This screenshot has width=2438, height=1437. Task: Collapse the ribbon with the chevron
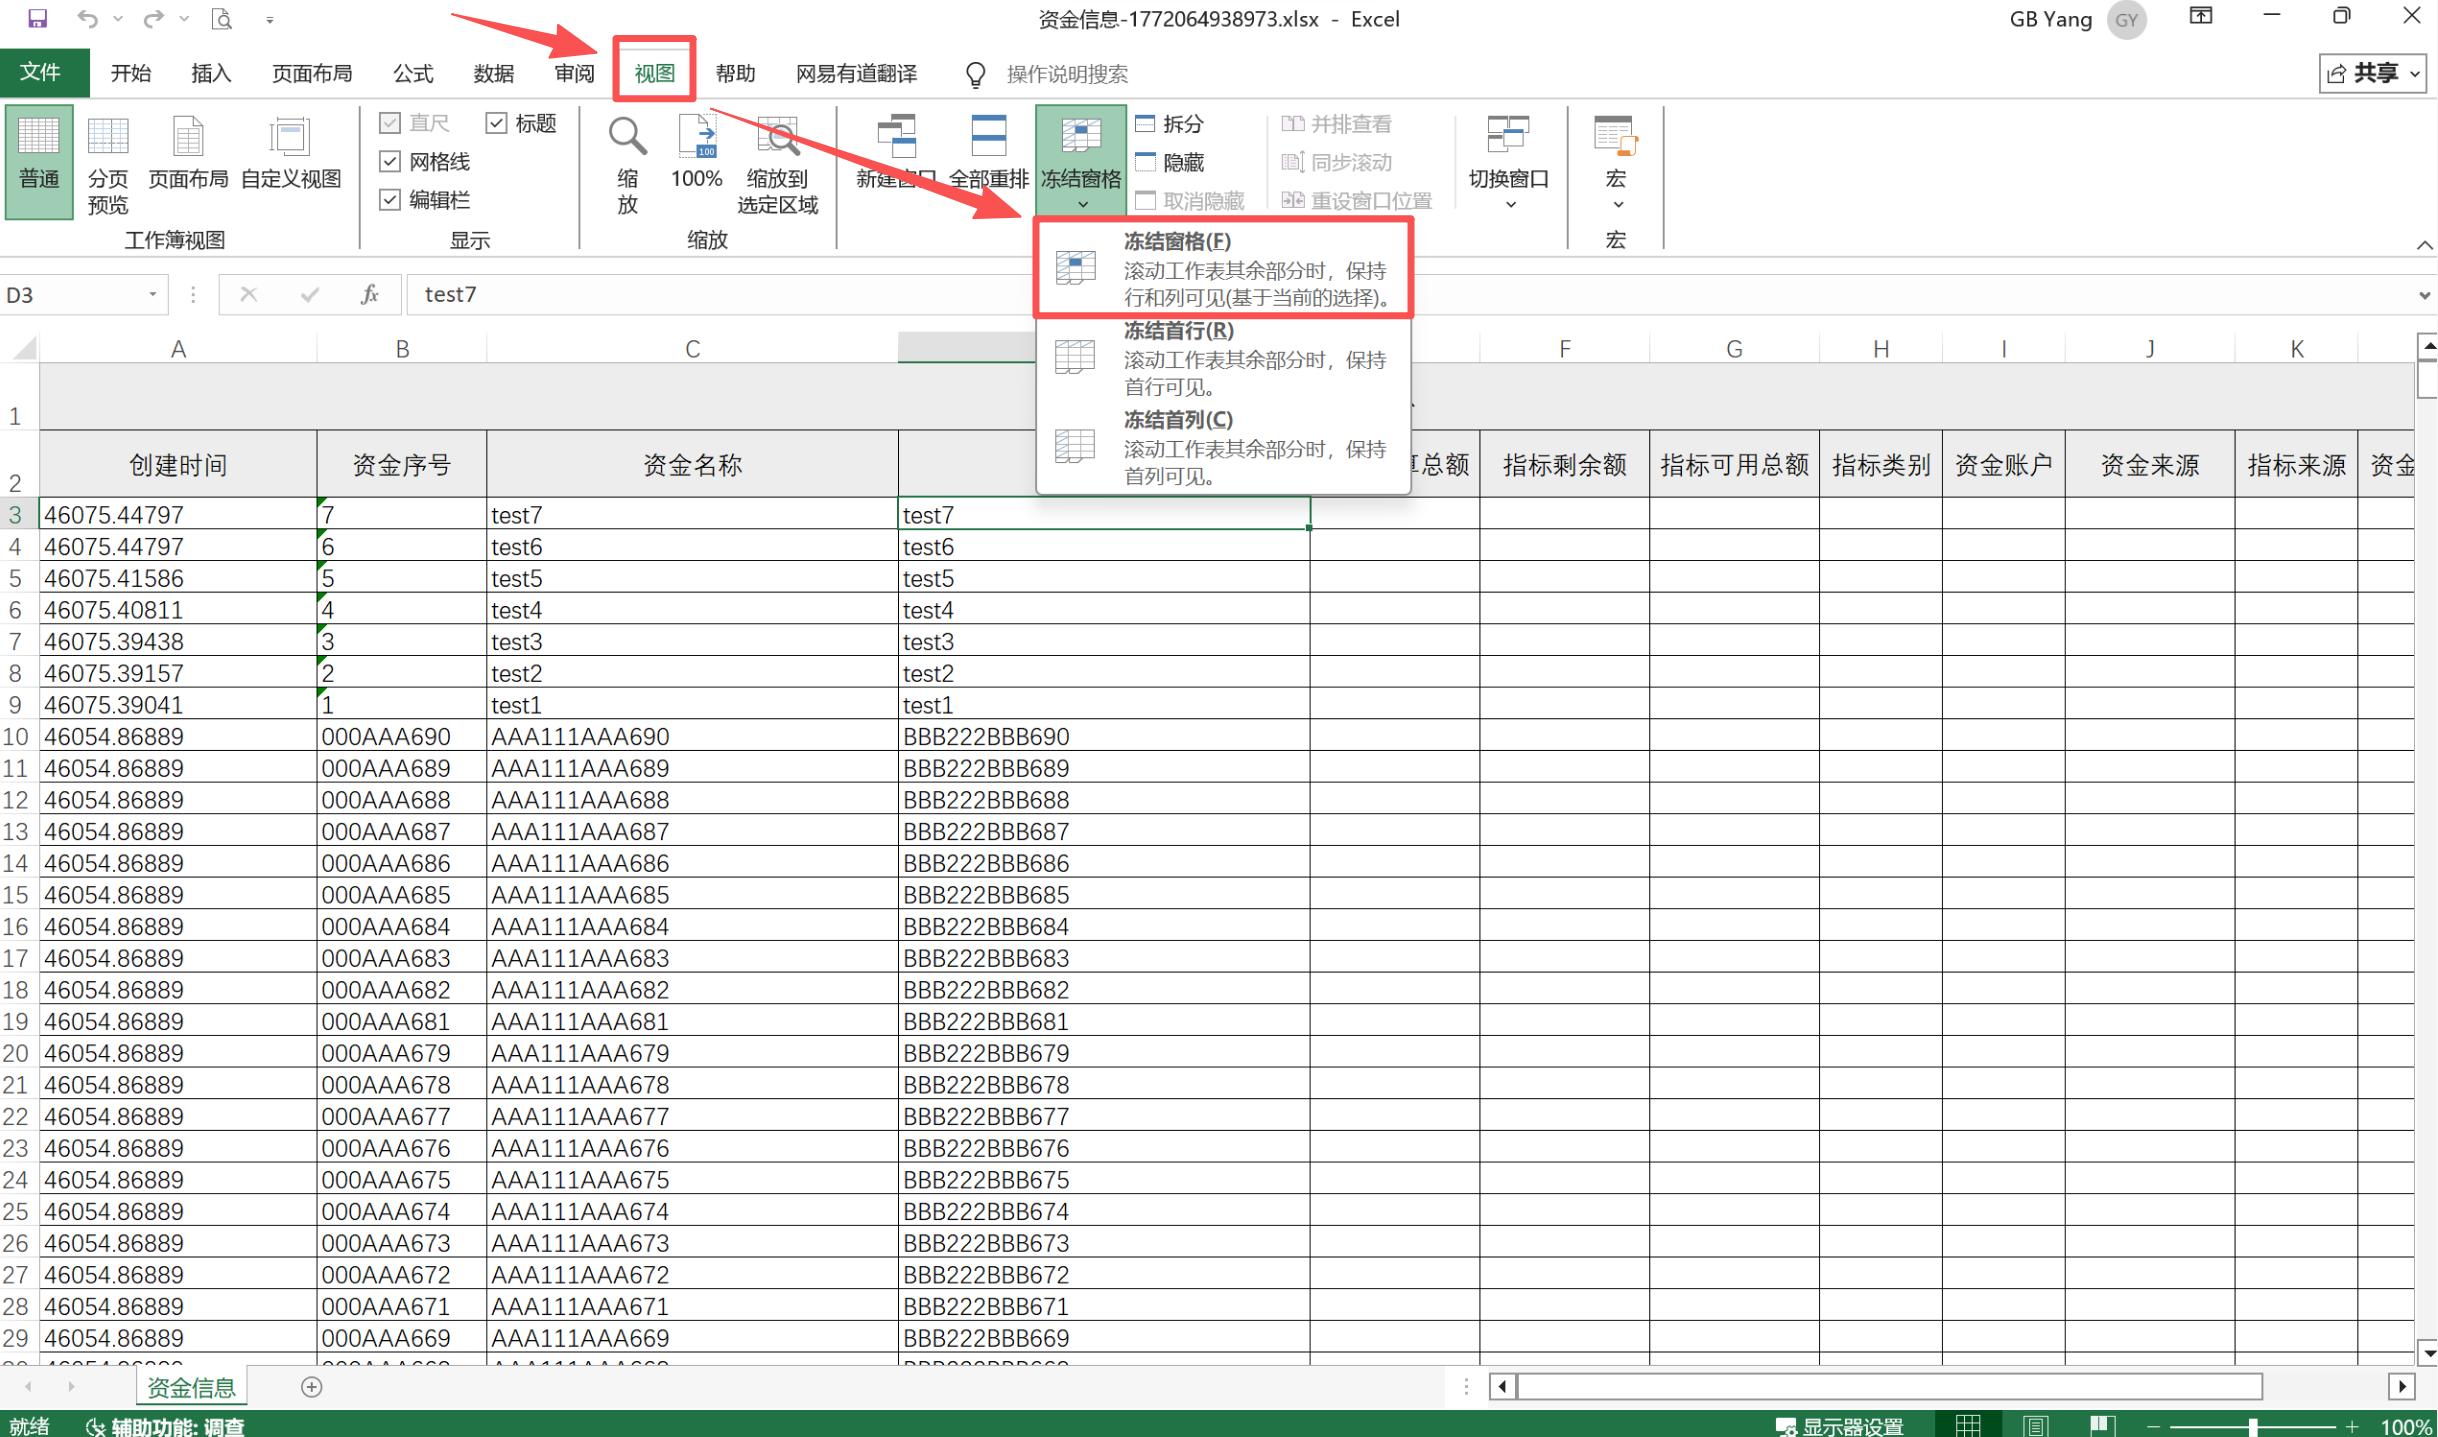2424,245
